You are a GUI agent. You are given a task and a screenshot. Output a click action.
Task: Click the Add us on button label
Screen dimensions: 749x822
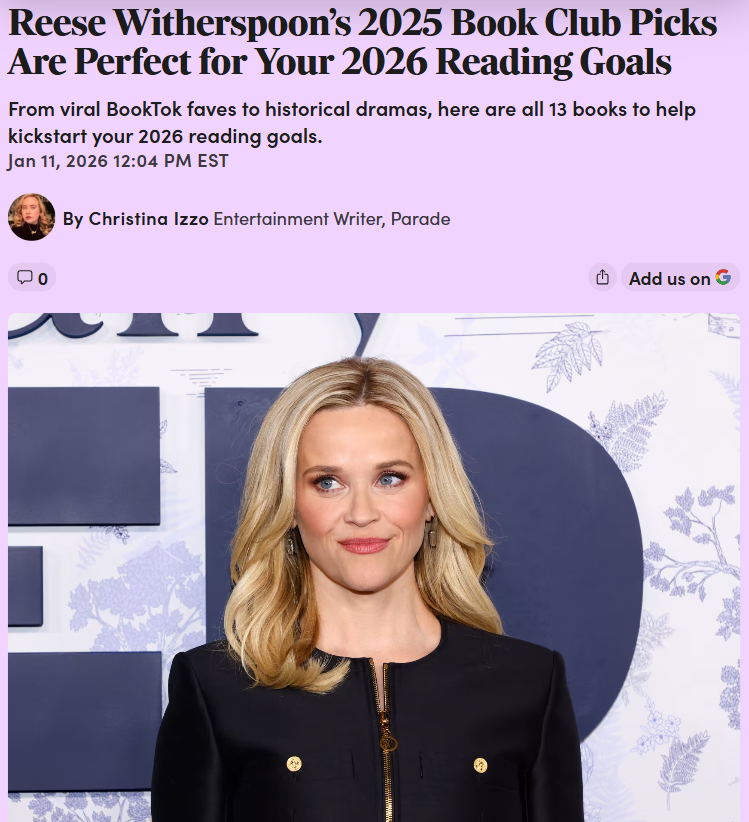[x=669, y=278]
